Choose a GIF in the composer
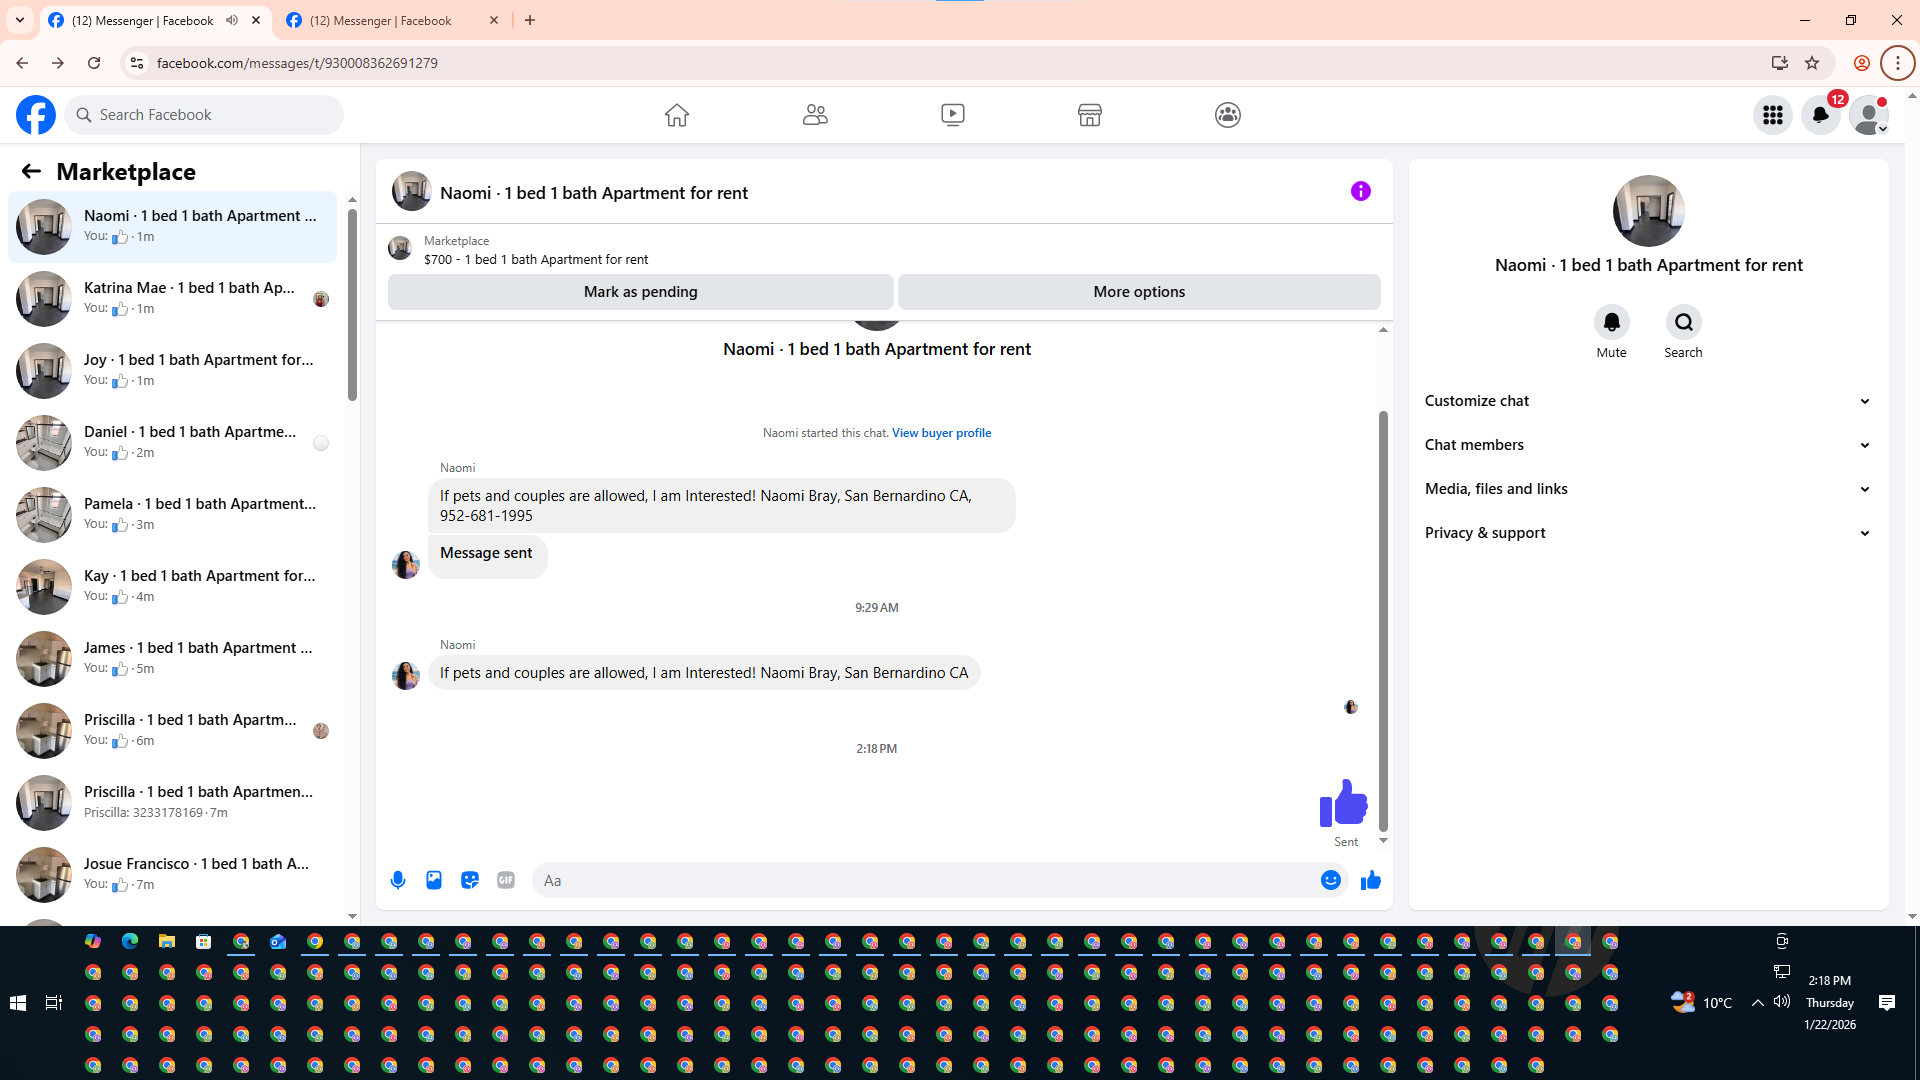Image resolution: width=1920 pixels, height=1080 pixels. (x=506, y=880)
